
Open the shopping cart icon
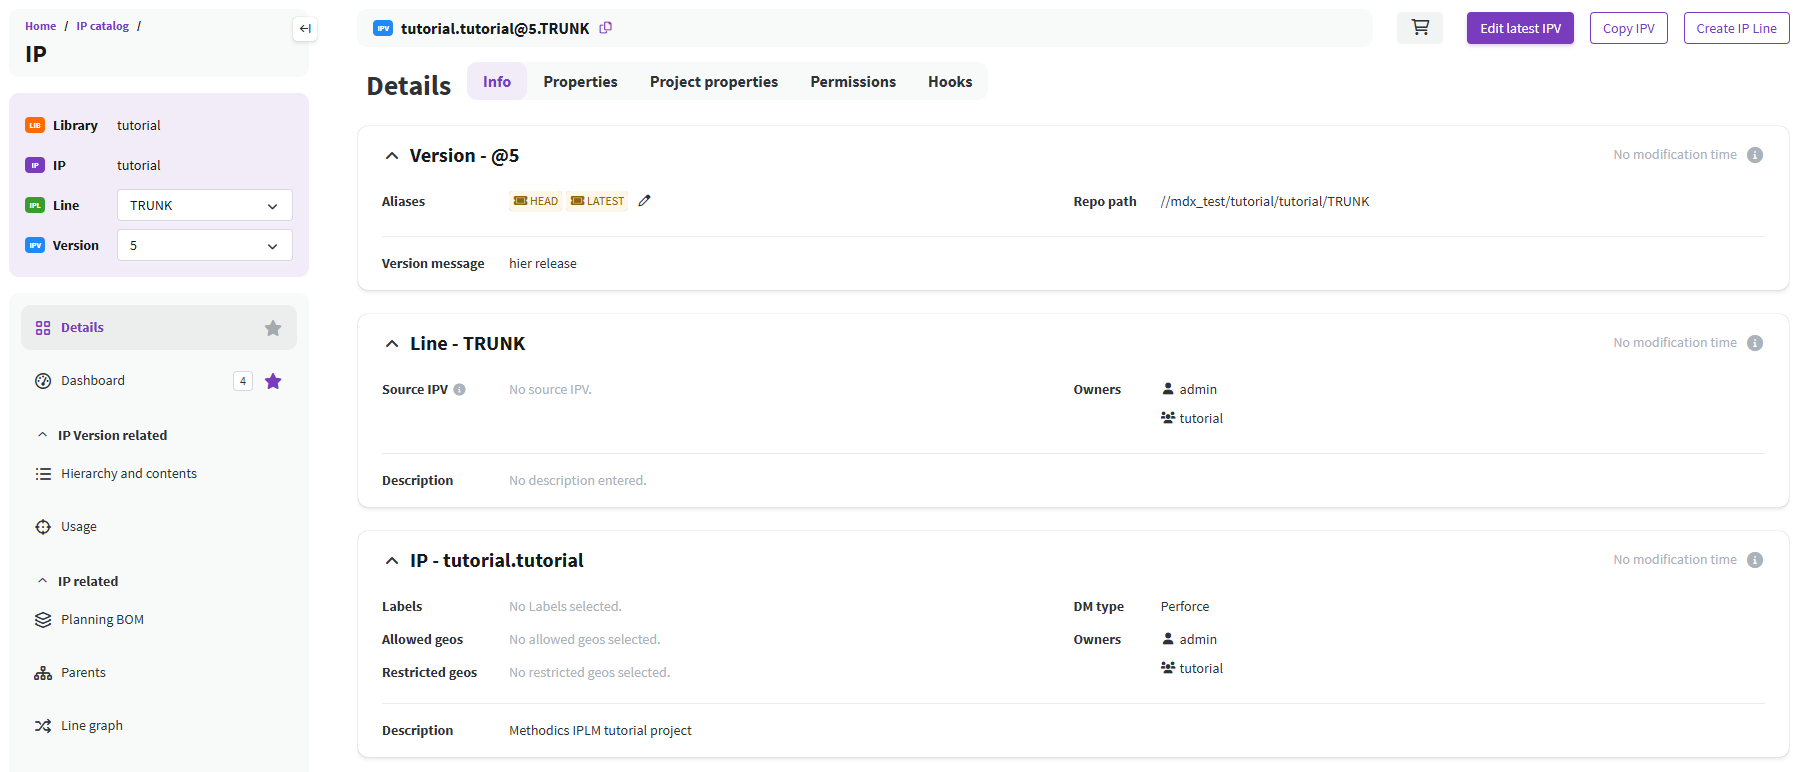pyautogui.click(x=1419, y=28)
